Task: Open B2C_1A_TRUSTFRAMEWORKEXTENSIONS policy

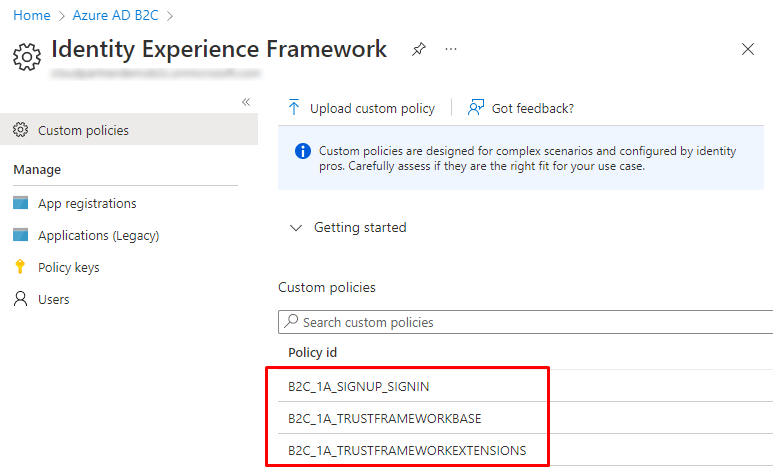Action: point(407,449)
